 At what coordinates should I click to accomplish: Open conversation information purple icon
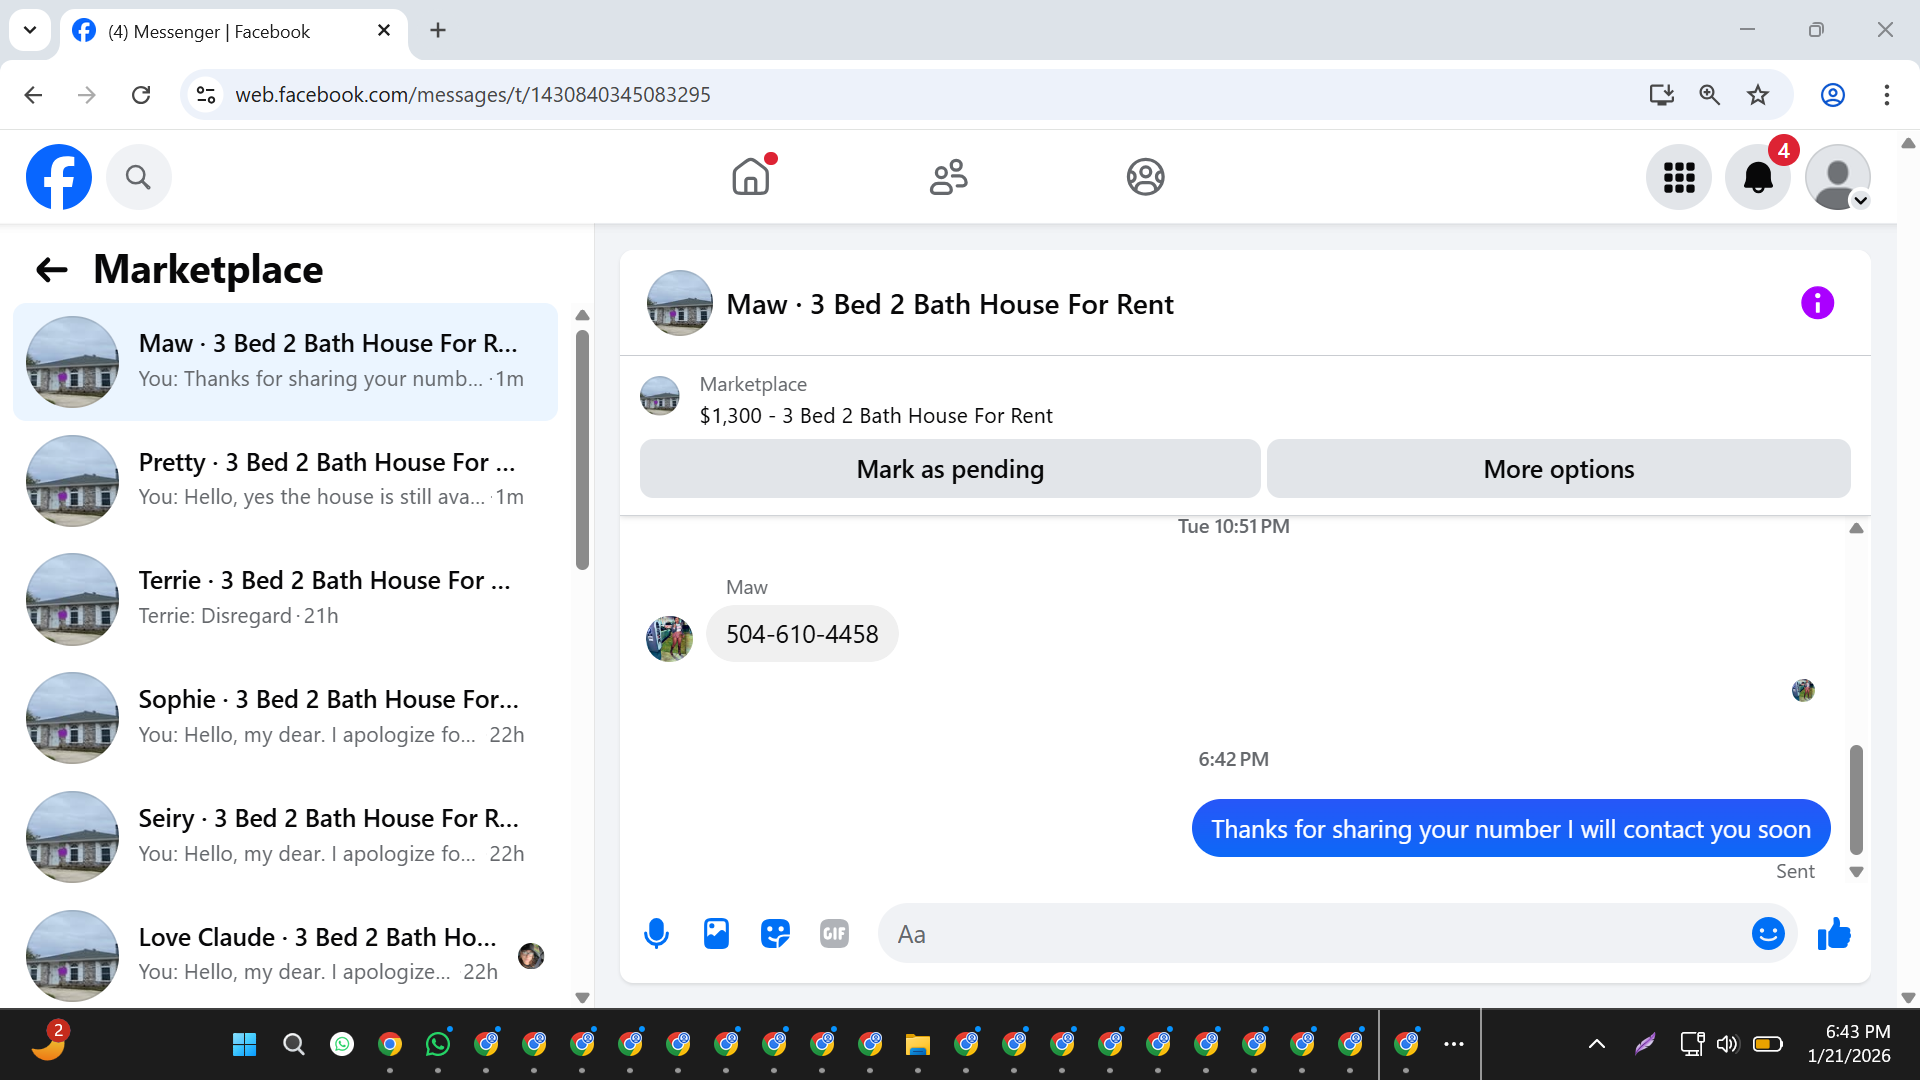1817,303
